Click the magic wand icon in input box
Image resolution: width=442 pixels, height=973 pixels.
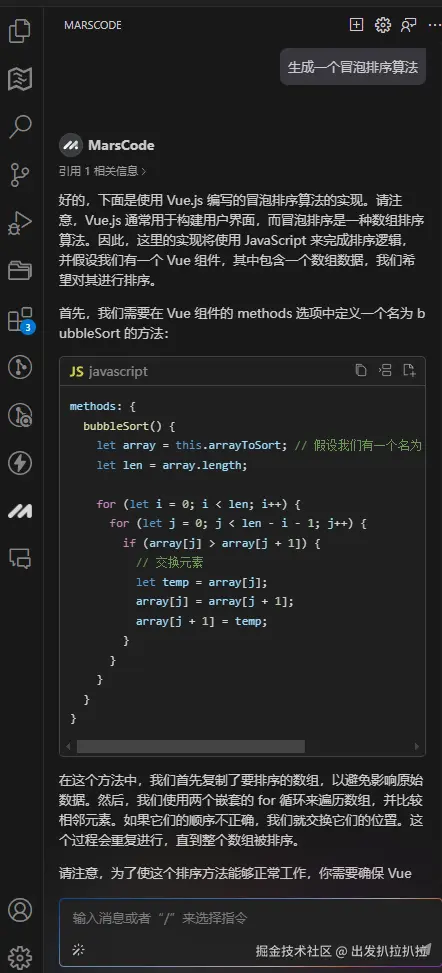[x=78, y=949]
